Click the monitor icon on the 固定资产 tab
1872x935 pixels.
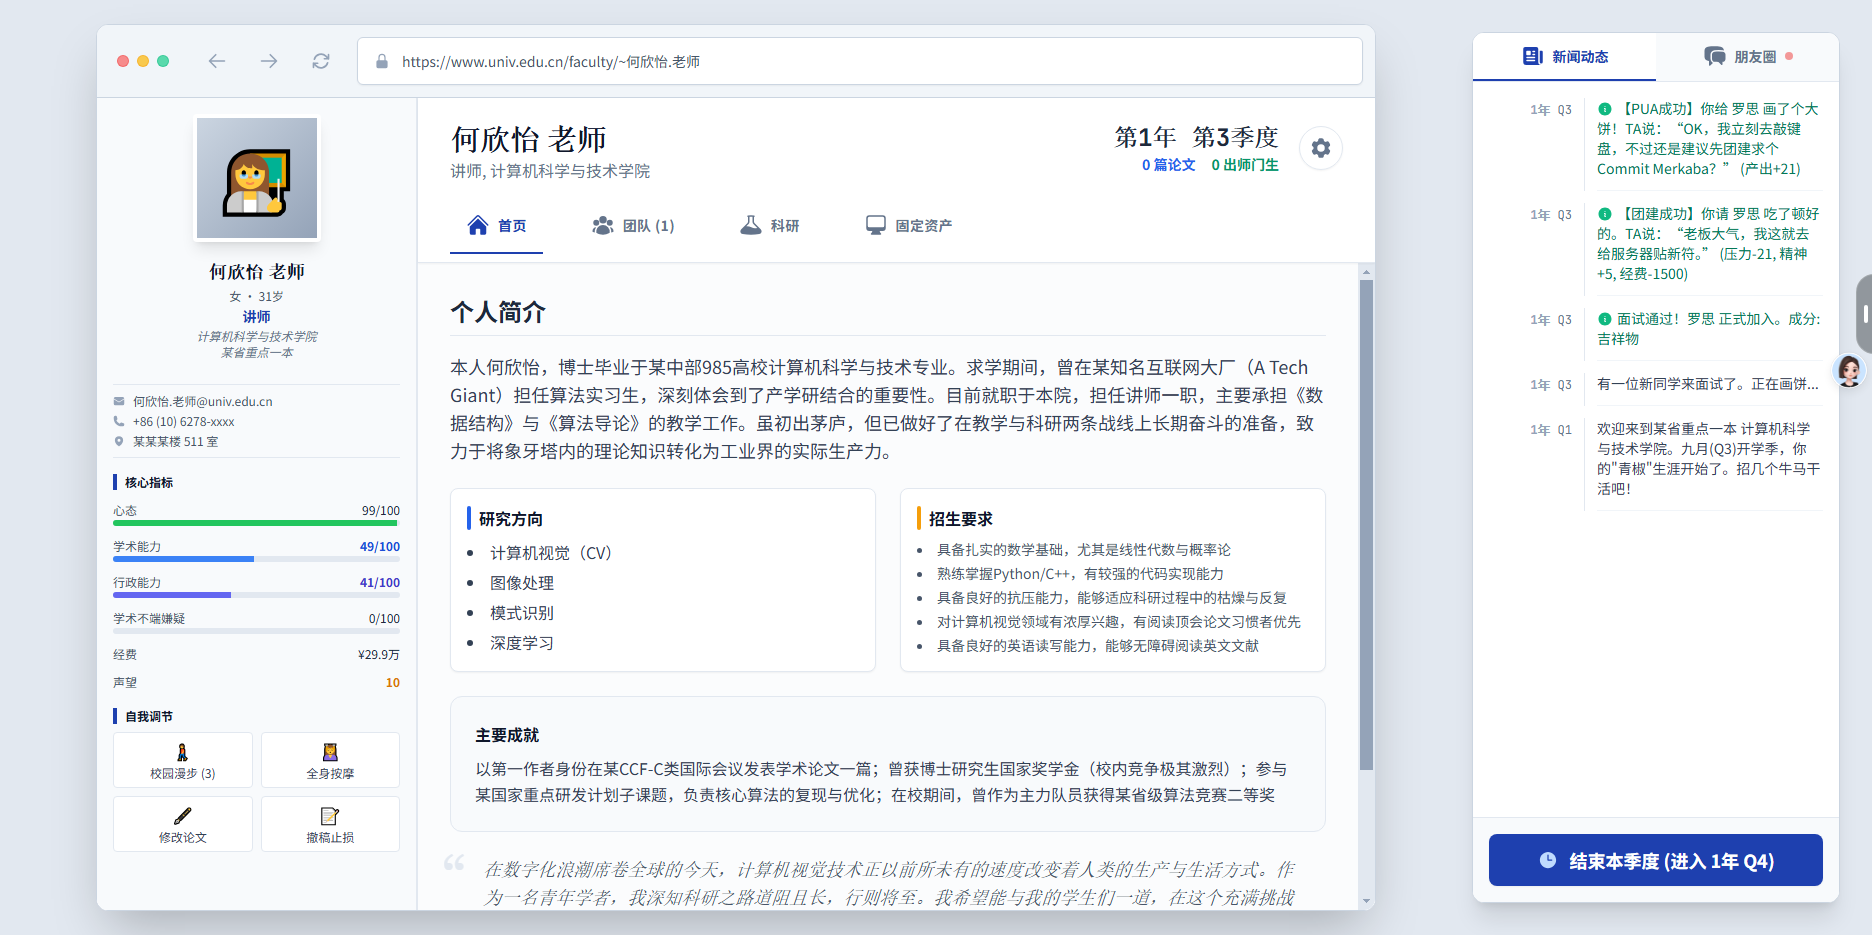[x=877, y=224]
